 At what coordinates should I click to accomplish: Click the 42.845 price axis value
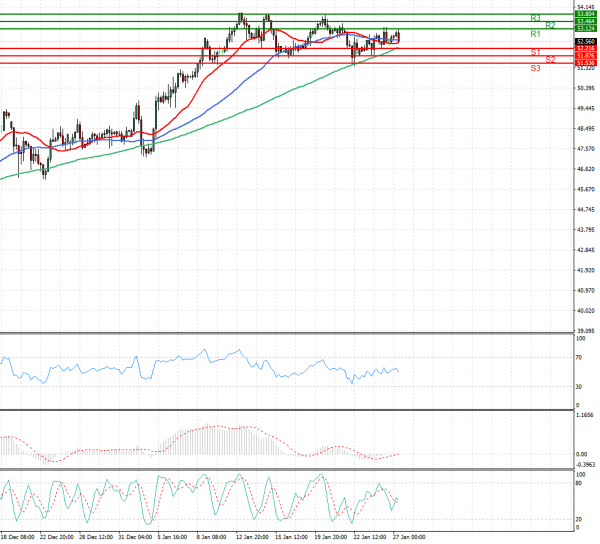coord(586,250)
